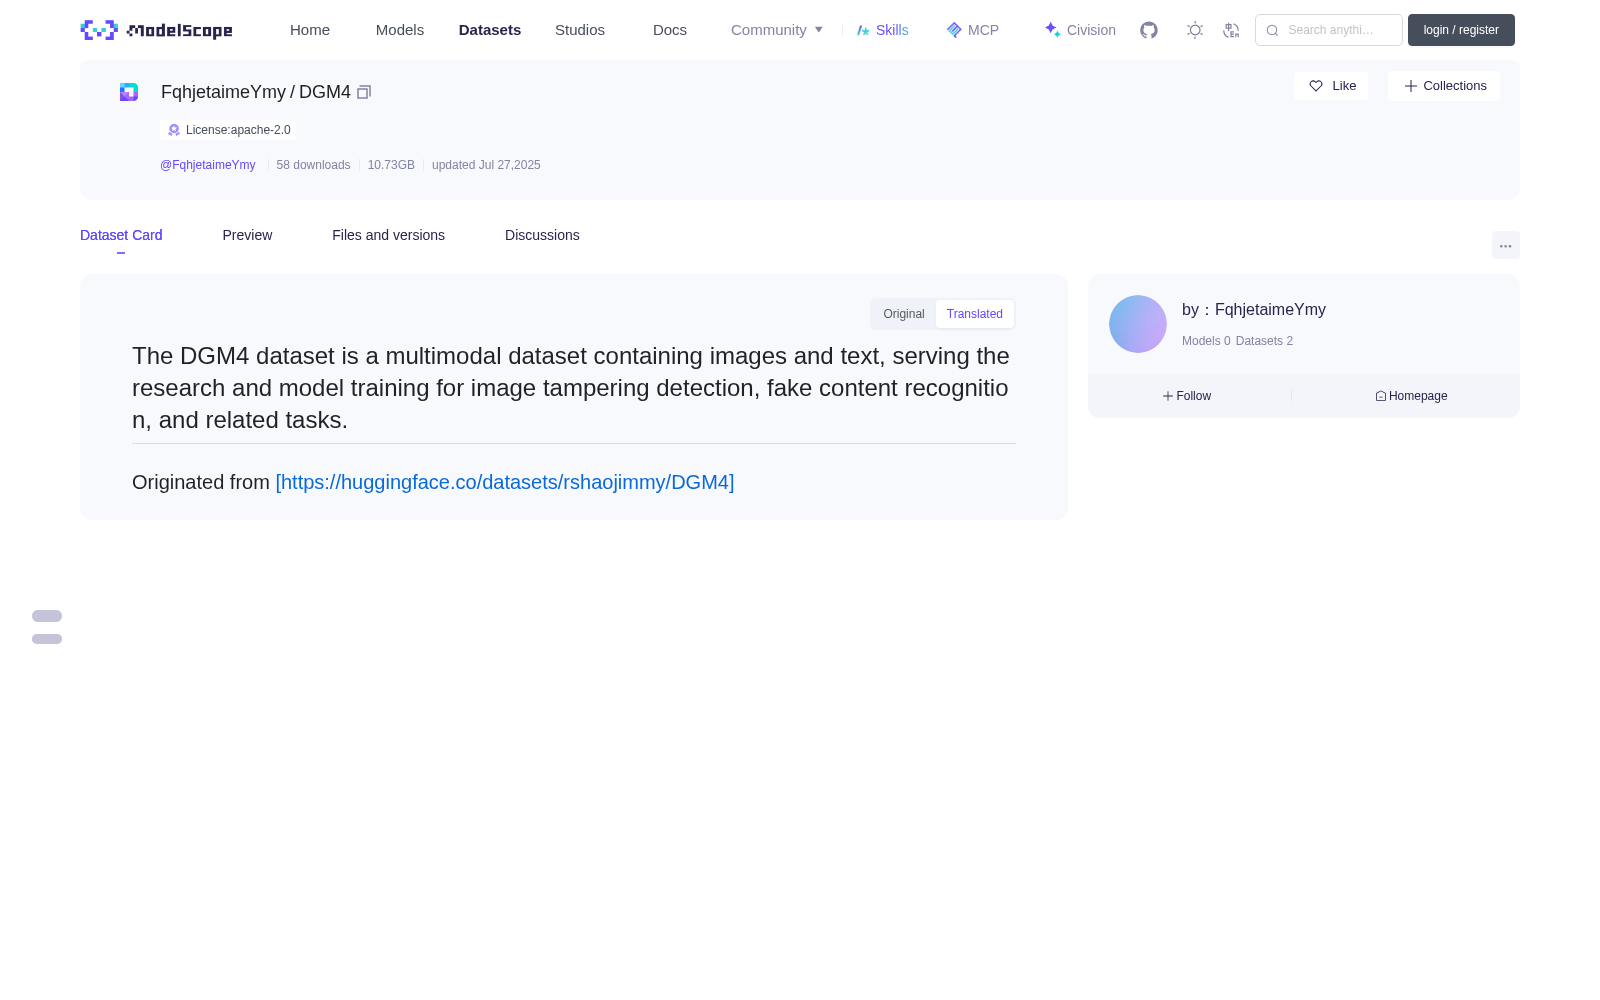Switch language with the translate icon
Viewport: 1600px width, 1000px height.
point(1231,30)
